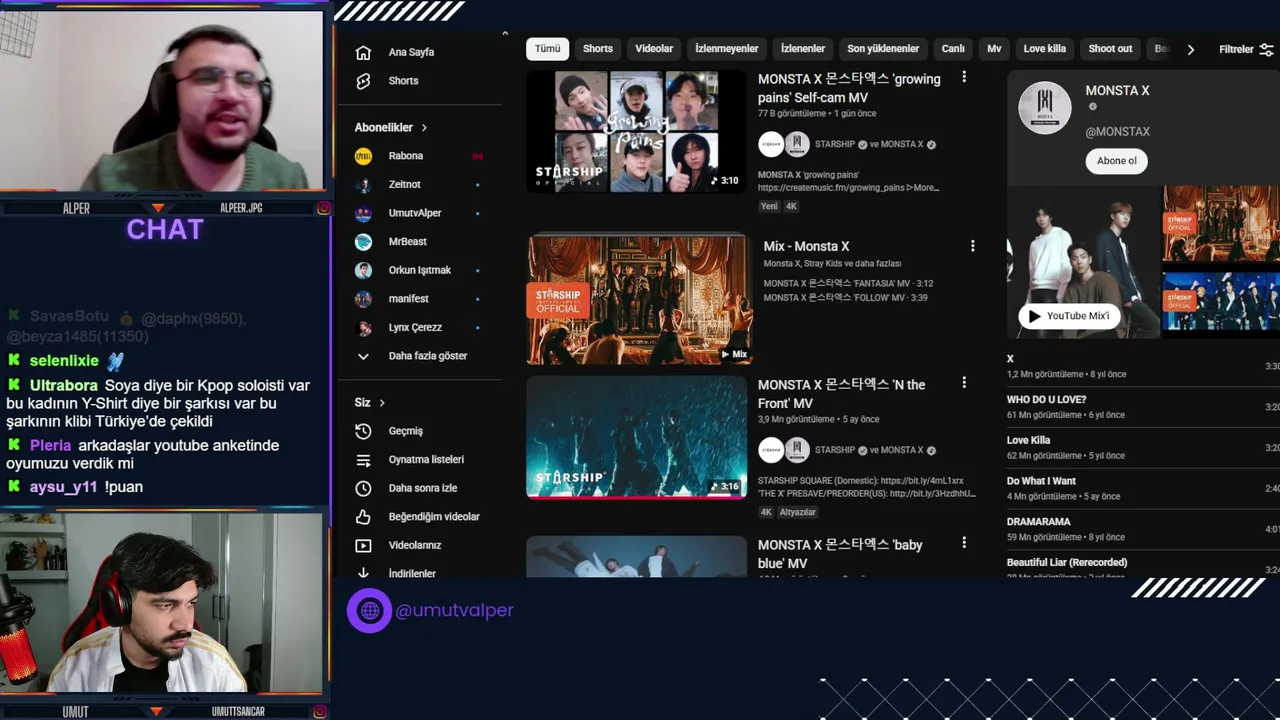Select the Shorts filter chip
The width and height of the screenshot is (1280, 720).
click(598, 49)
